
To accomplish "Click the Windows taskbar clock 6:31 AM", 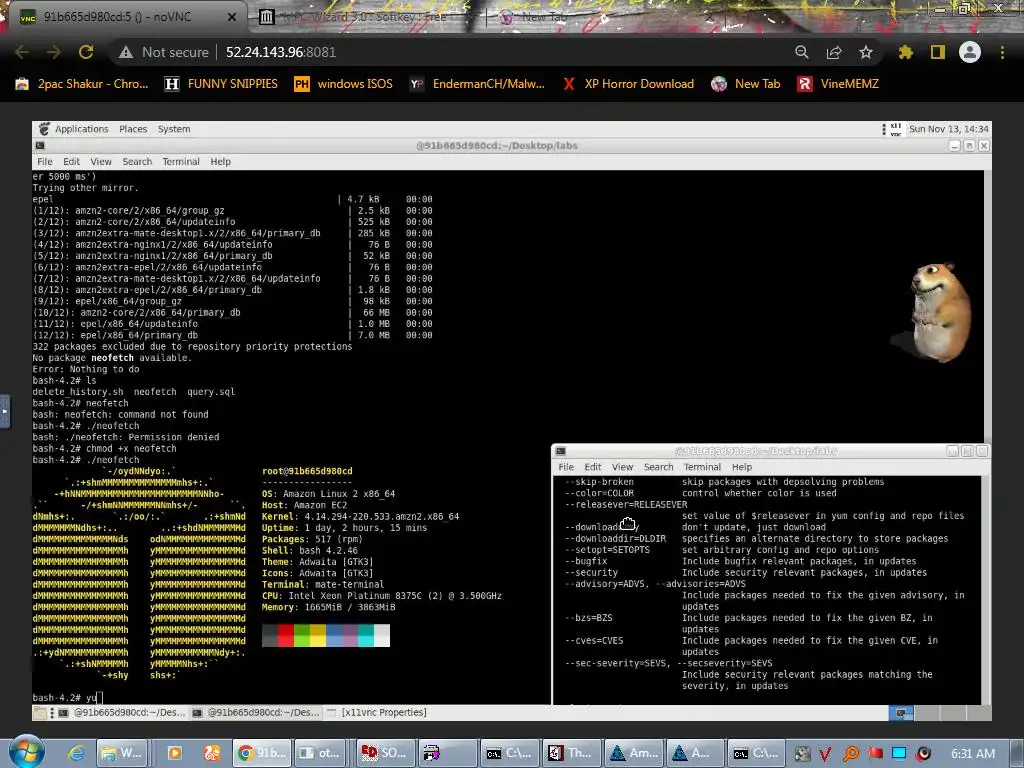I will coord(972,753).
